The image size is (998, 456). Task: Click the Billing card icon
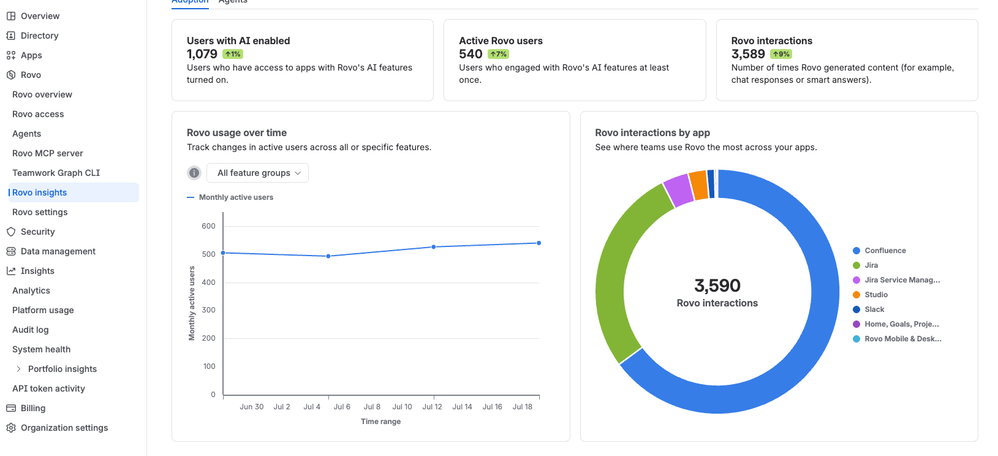(11, 408)
